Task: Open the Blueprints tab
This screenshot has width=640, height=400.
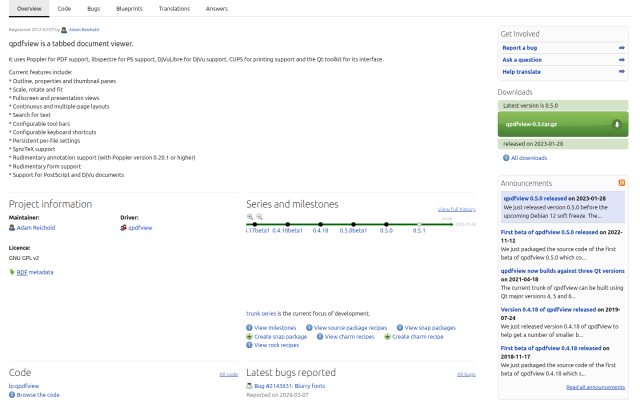Action: click(129, 9)
